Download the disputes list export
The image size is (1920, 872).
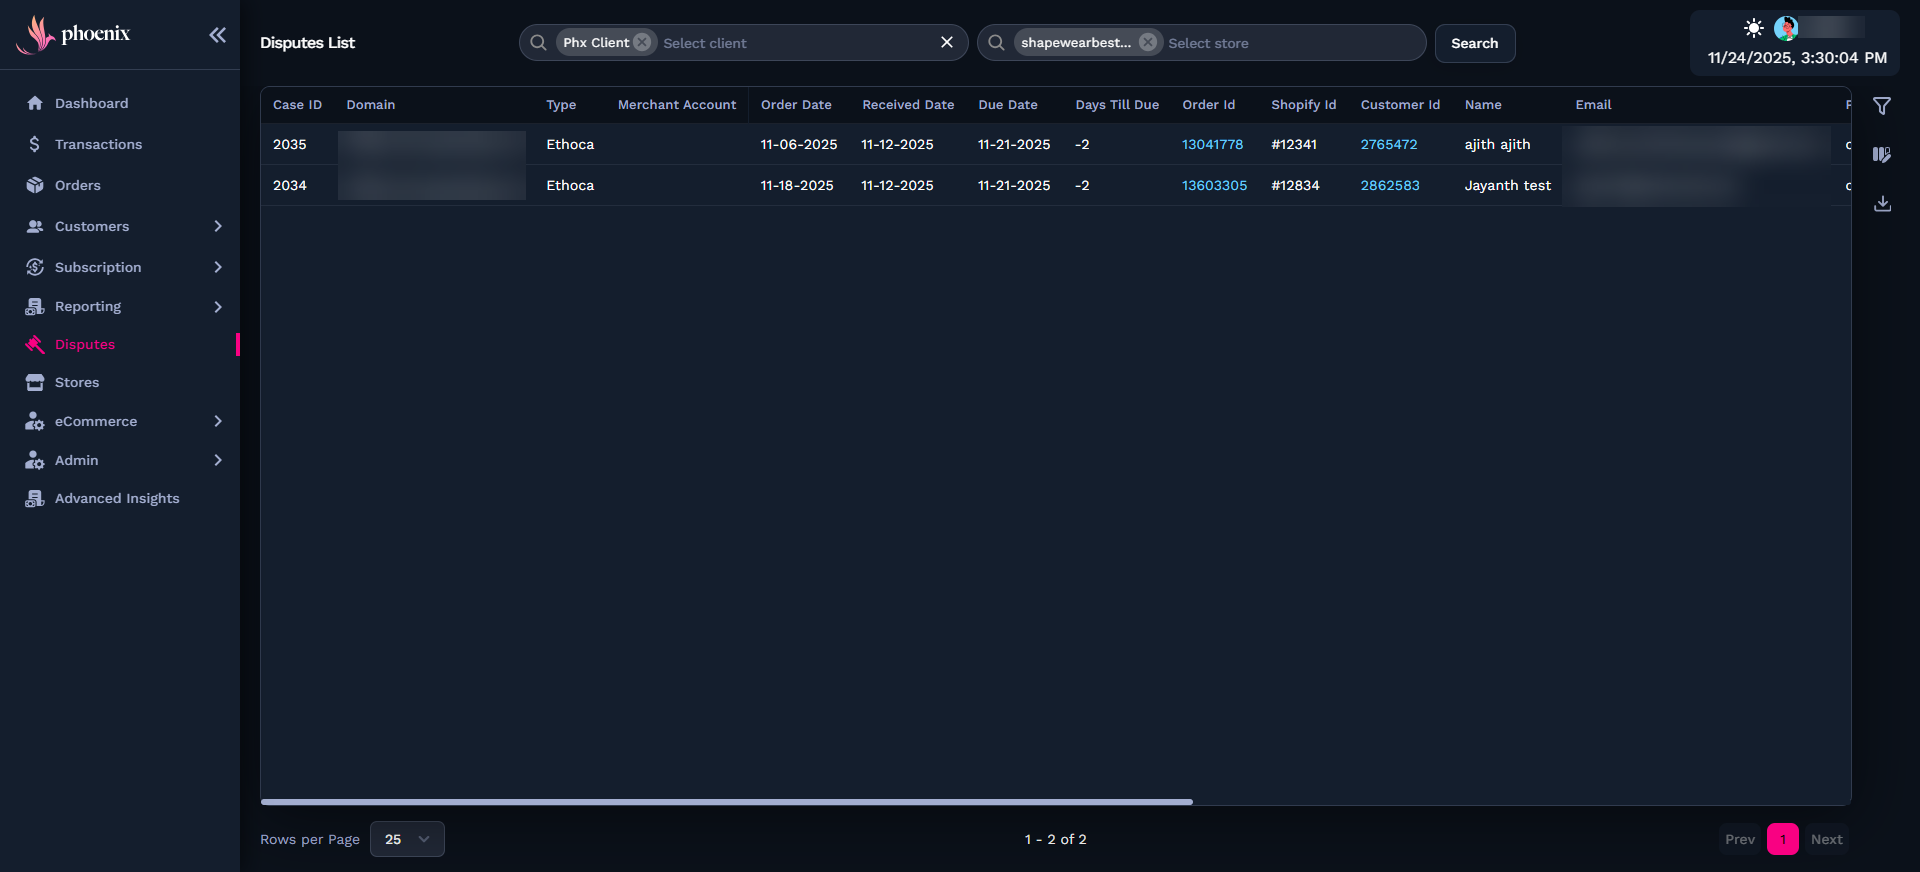click(x=1882, y=204)
